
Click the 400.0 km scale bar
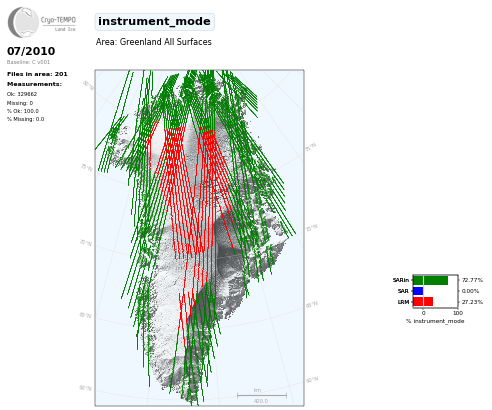262,396
